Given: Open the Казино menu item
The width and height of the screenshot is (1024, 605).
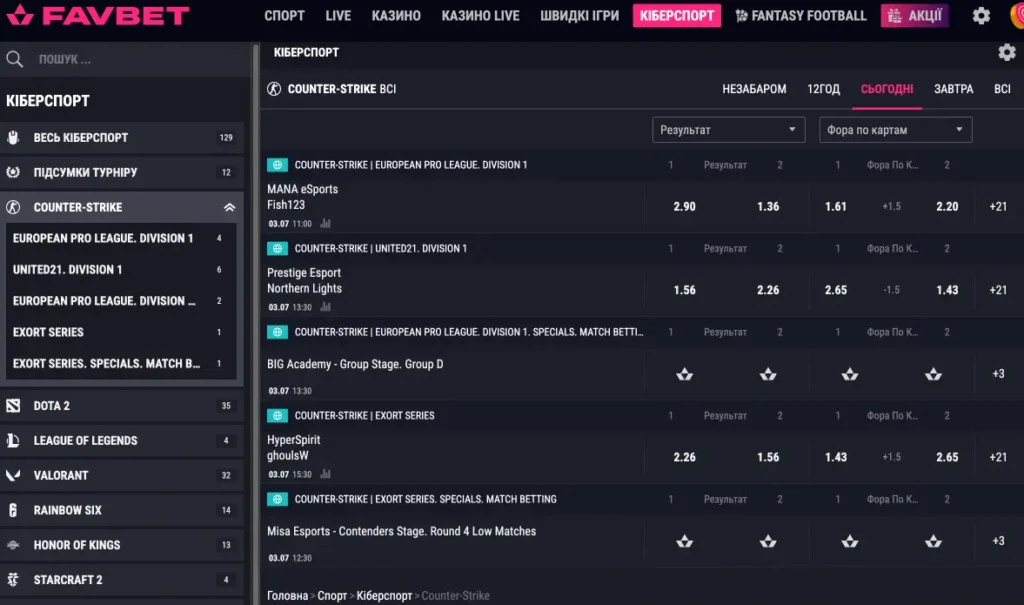Looking at the screenshot, I should click(396, 16).
